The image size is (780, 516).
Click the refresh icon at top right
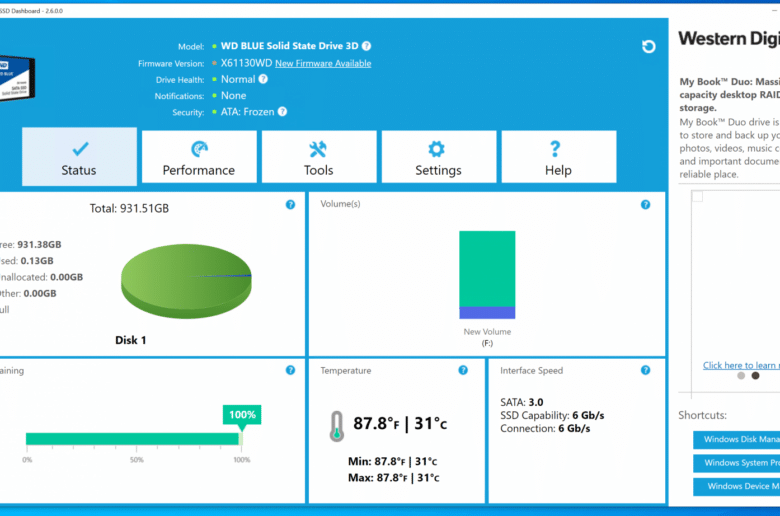[648, 46]
